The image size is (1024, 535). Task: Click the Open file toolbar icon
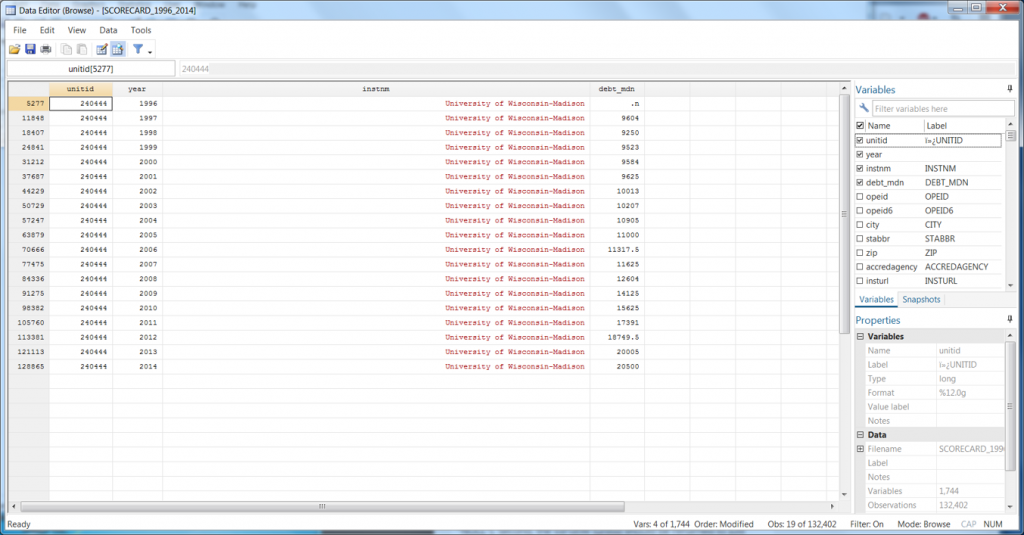click(14, 49)
